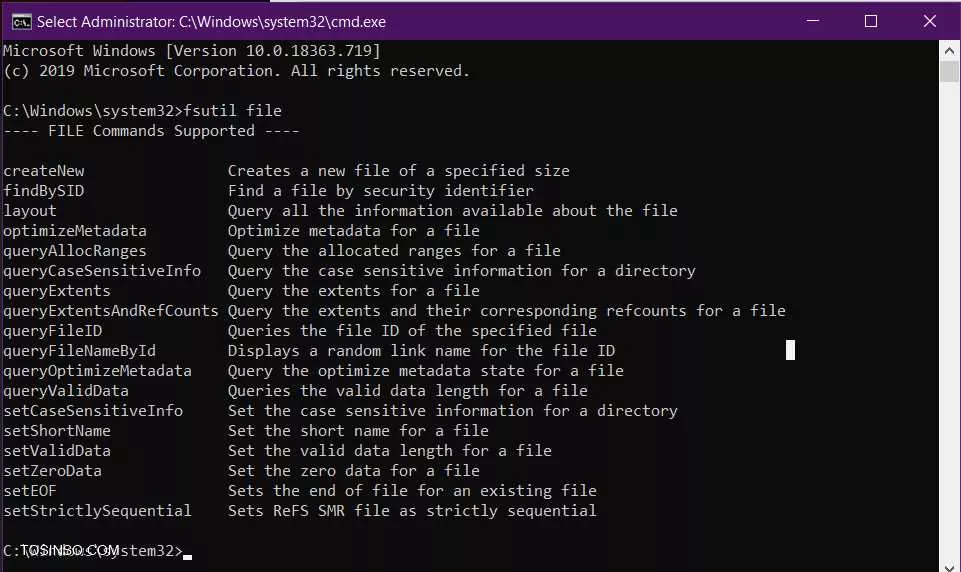This screenshot has width=961, height=572.
Task: Click the white selection block
Action: point(790,350)
